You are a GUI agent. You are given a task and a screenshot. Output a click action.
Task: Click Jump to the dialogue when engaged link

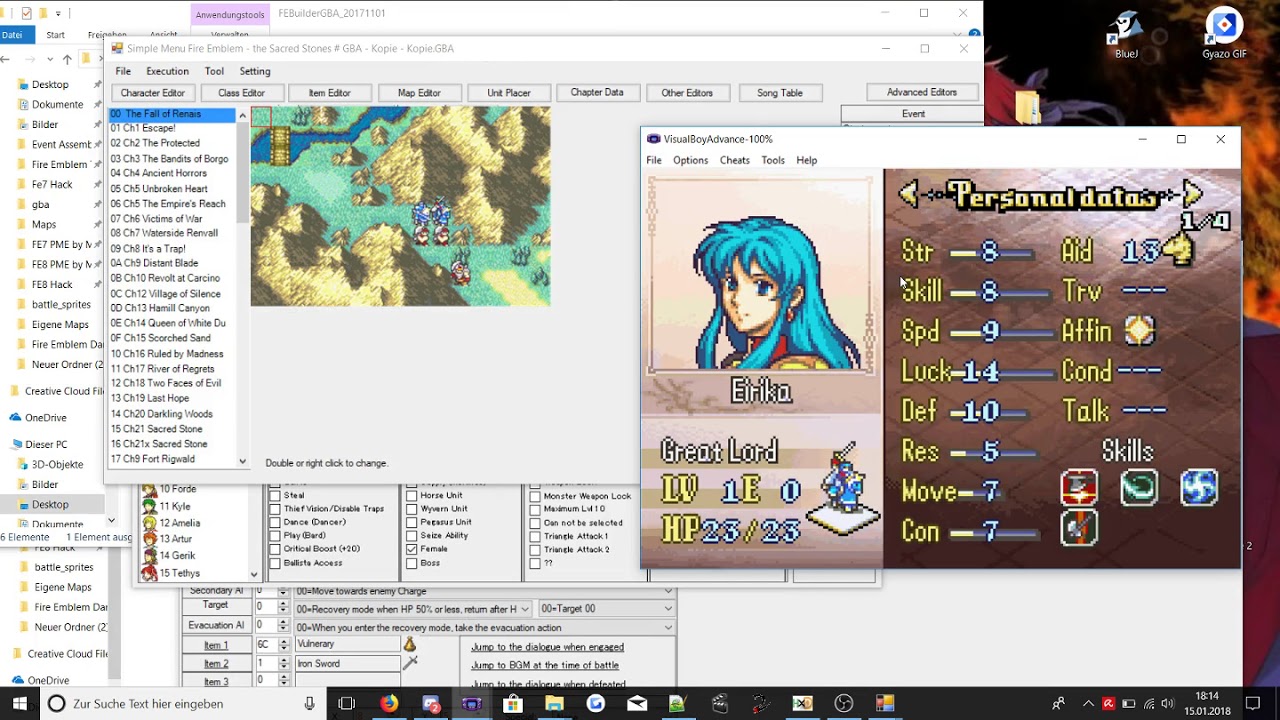tap(547, 647)
